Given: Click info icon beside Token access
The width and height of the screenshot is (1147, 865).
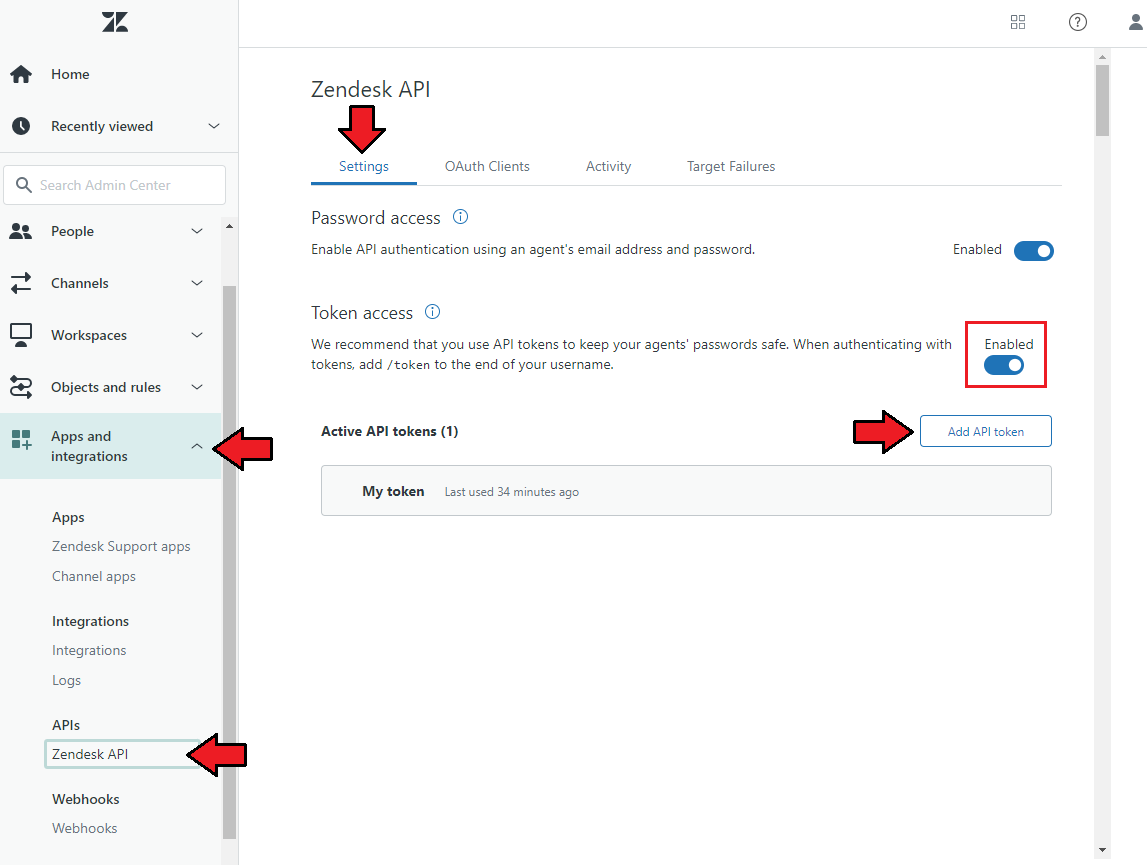Looking at the screenshot, I should 432,312.
